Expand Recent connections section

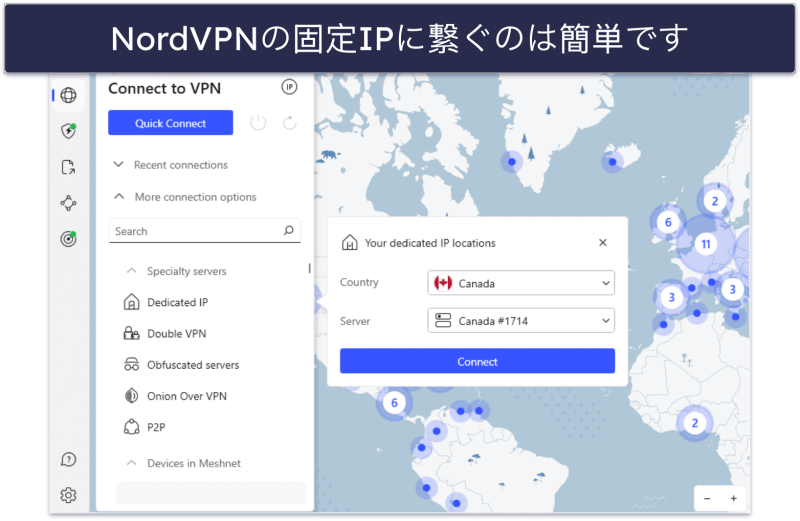tap(170, 165)
